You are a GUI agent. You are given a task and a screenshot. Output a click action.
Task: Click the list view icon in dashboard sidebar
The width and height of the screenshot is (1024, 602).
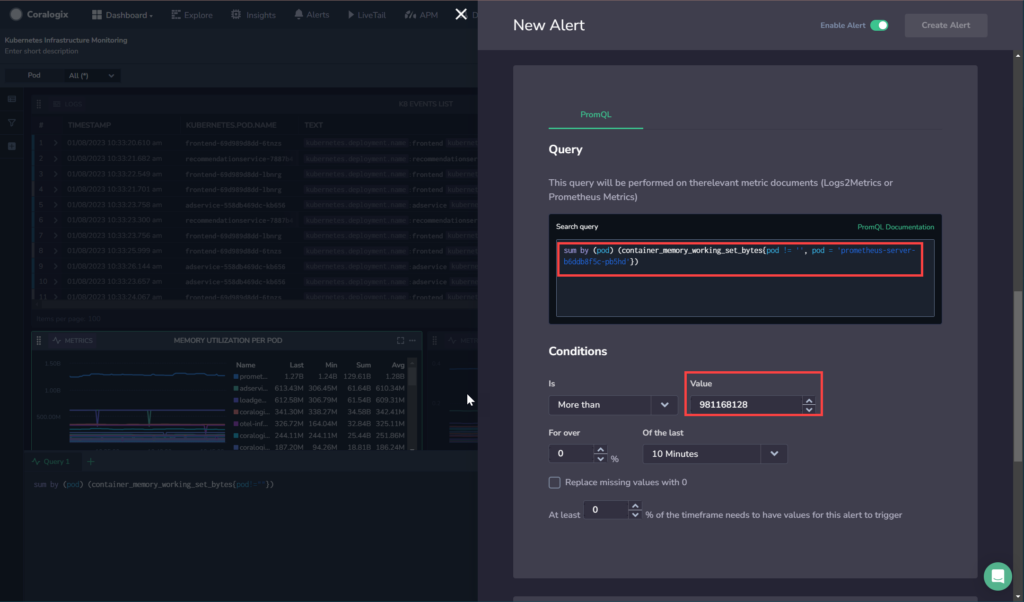pyautogui.click(x=12, y=99)
